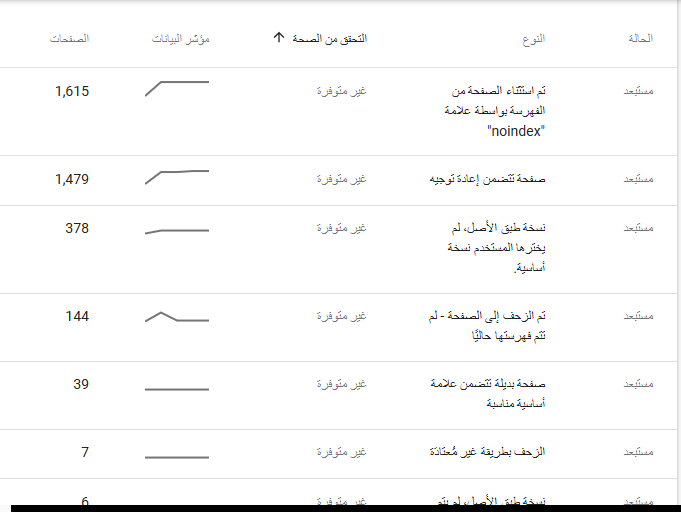Click the النوع column header
This screenshot has width=681, height=512.
tap(534, 39)
